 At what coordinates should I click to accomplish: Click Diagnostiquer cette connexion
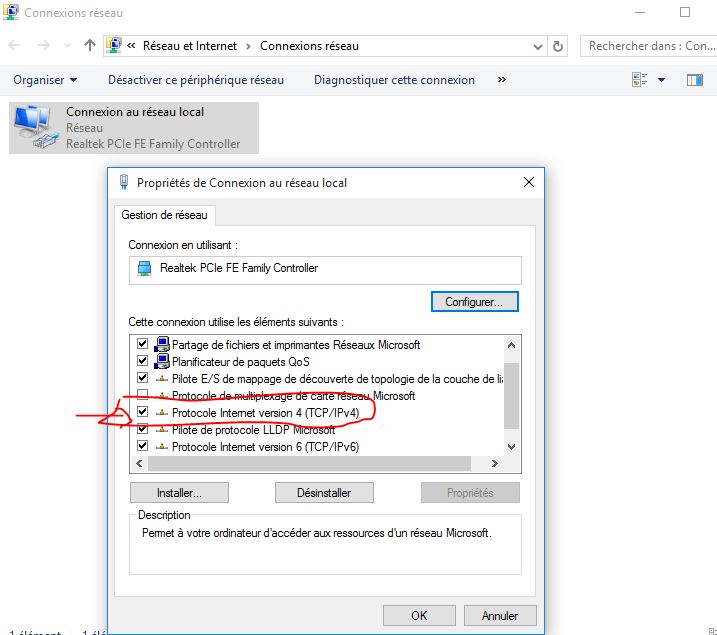pos(394,80)
